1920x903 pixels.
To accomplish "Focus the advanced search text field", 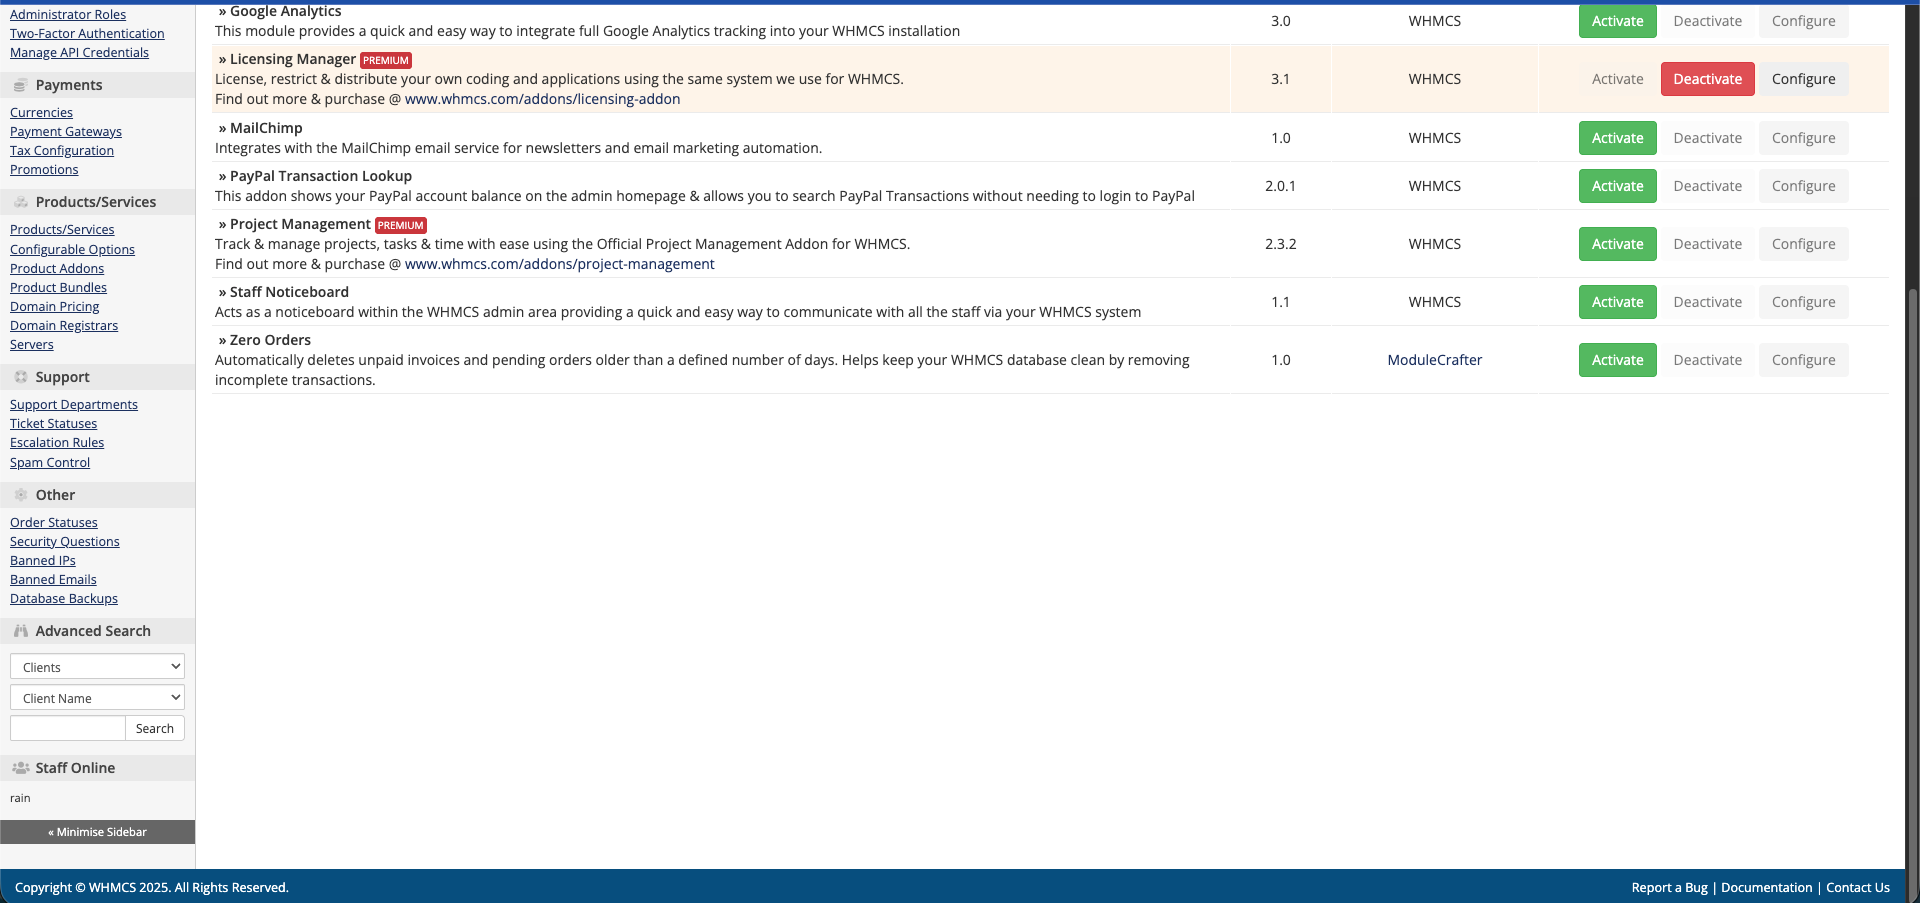I will click(67, 729).
